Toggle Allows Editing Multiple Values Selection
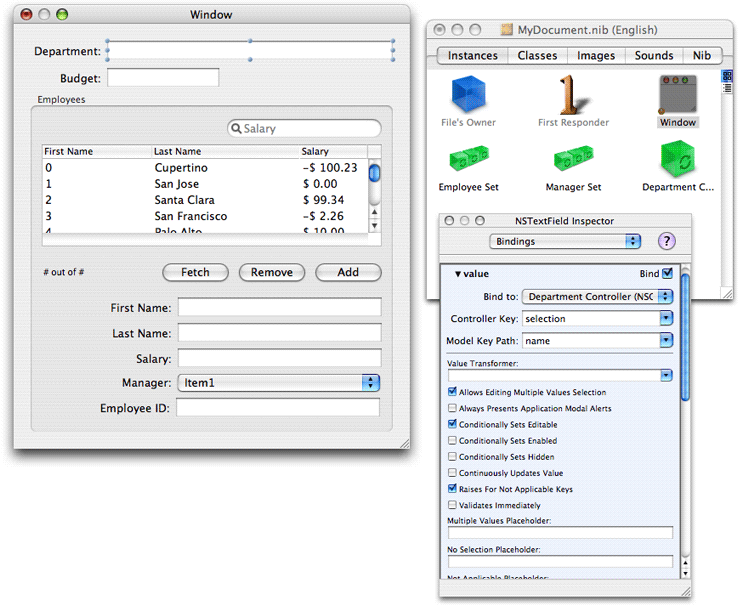Image resolution: width=749 pixels, height=611 pixels. click(452, 392)
